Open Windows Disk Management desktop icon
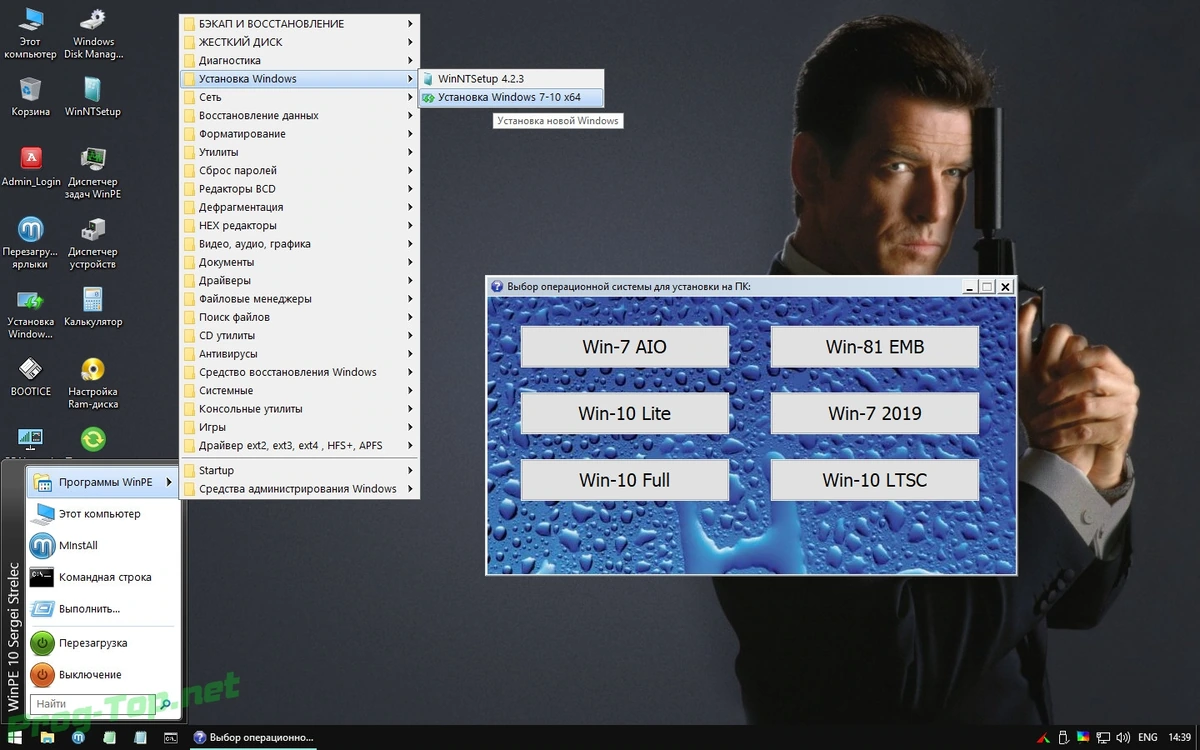Viewport: 1200px width, 750px height. pyautogui.click(x=93, y=33)
